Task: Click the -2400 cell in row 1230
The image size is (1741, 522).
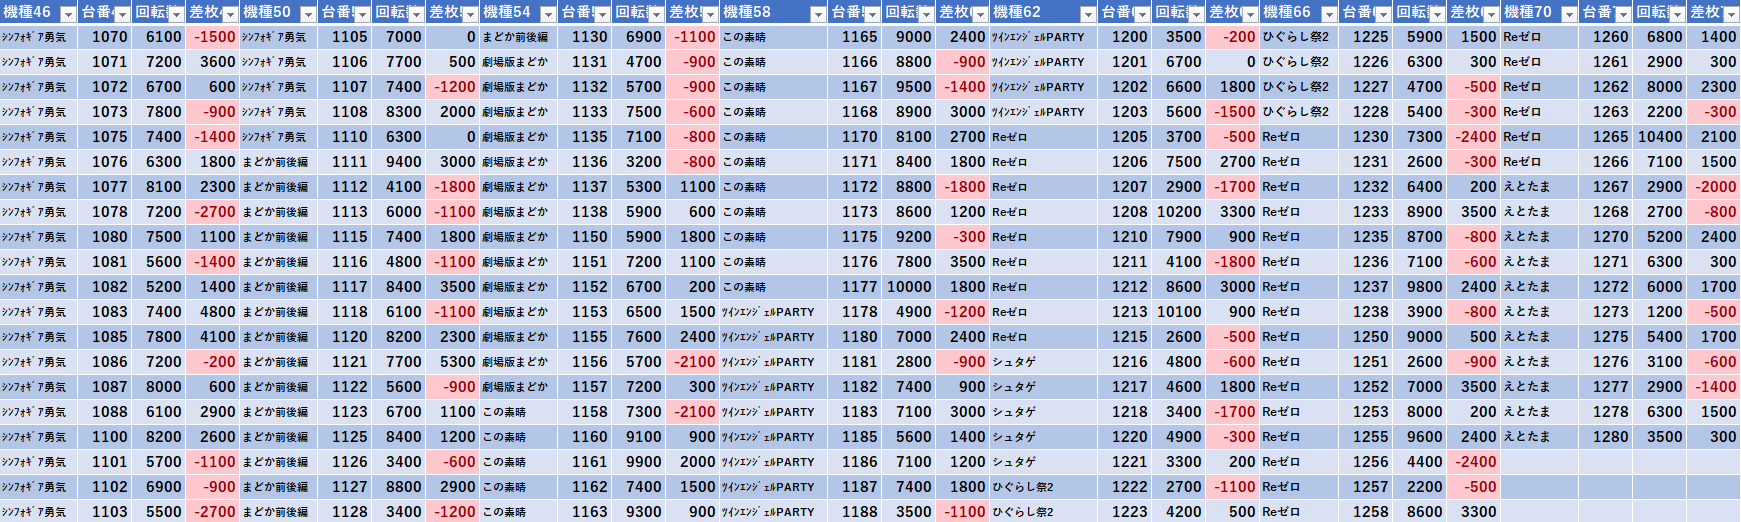Action: pos(1474,137)
